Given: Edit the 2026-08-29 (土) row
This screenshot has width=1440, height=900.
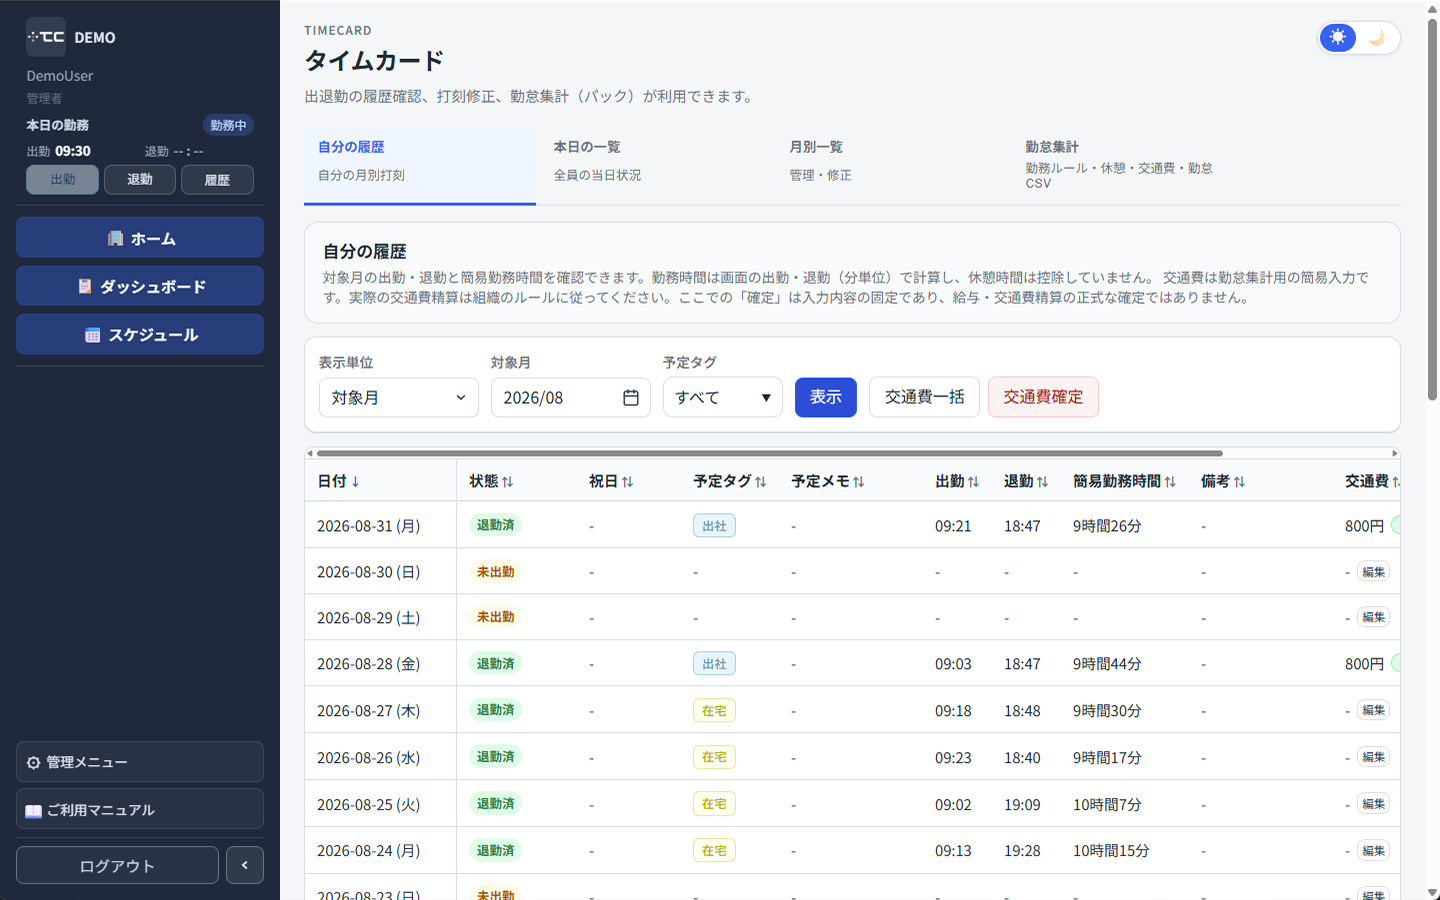Looking at the screenshot, I should (1373, 617).
